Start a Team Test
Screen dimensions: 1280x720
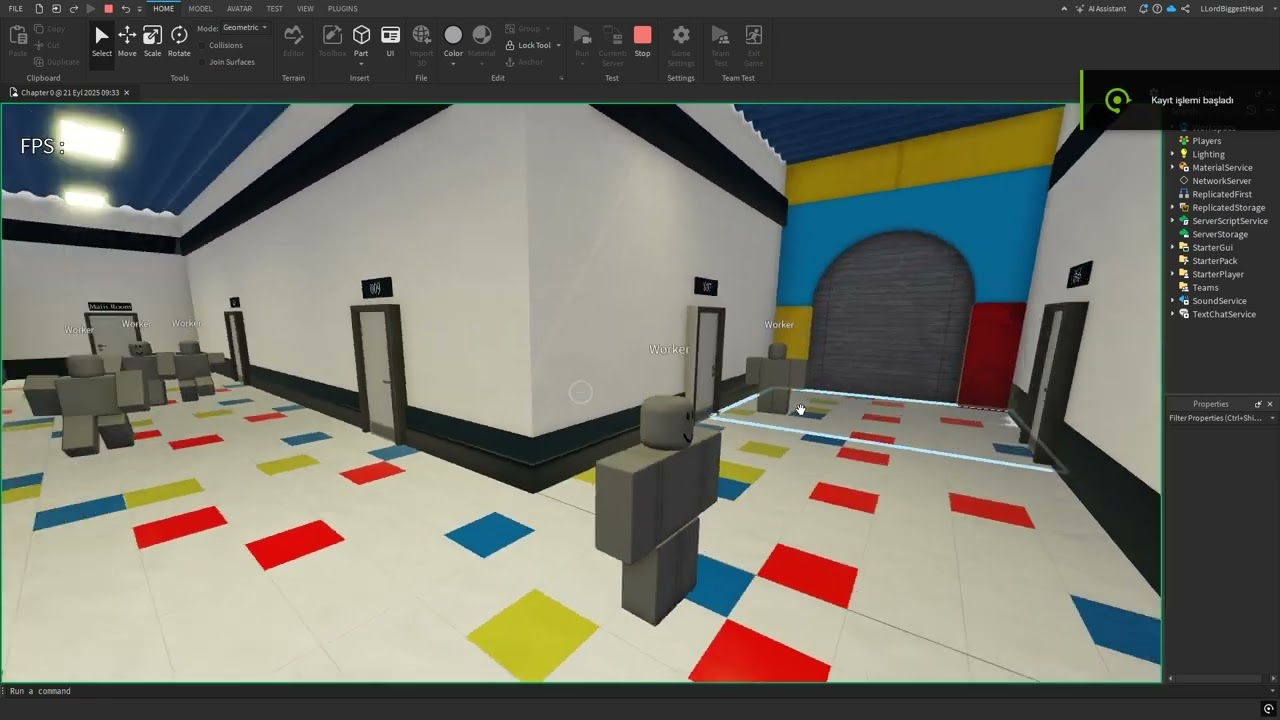click(720, 44)
